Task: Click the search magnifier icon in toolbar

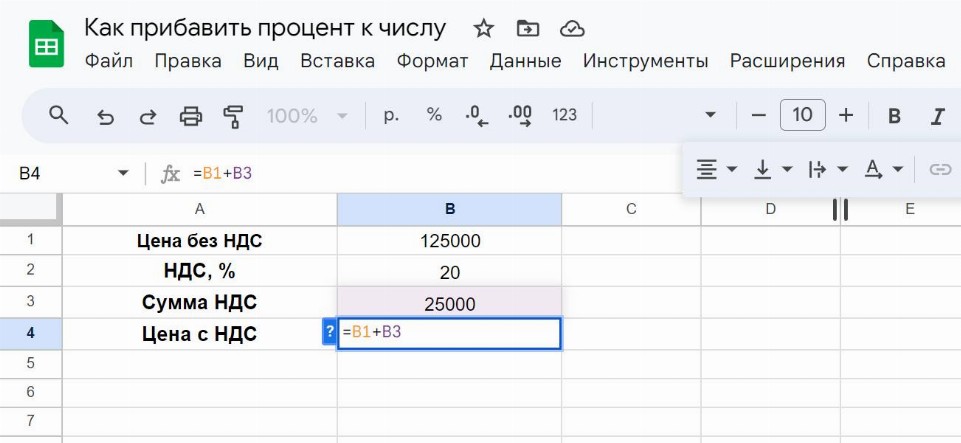Action: point(59,115)
